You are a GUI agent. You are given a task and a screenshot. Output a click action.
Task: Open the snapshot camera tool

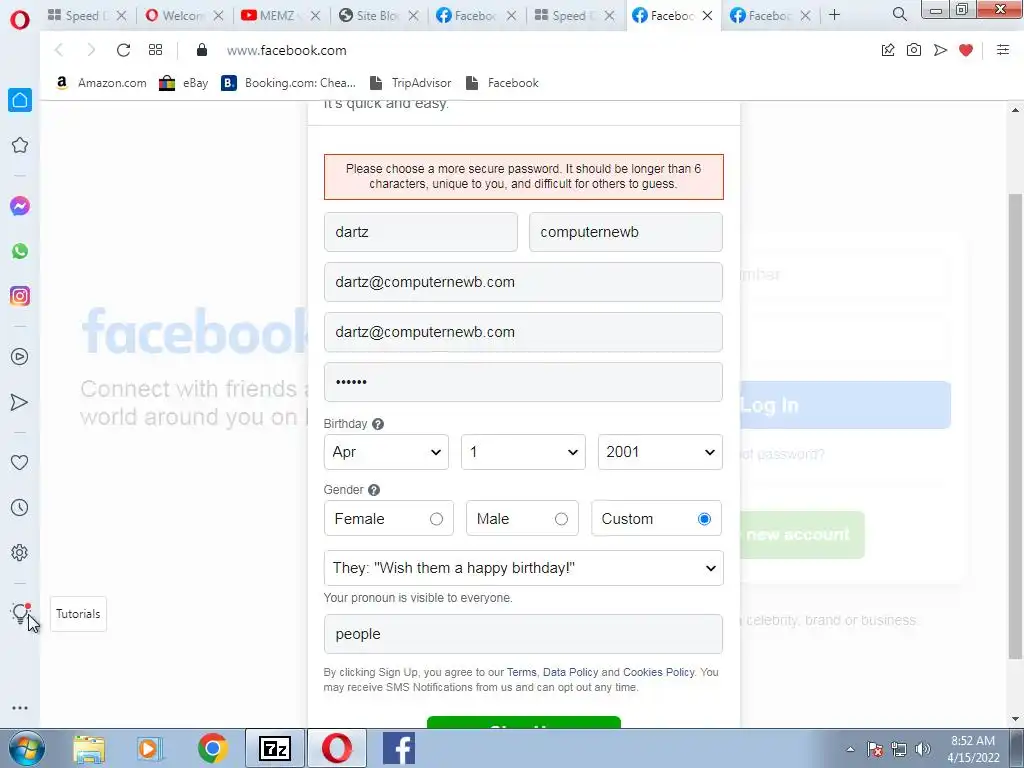[x=914, y=50]
